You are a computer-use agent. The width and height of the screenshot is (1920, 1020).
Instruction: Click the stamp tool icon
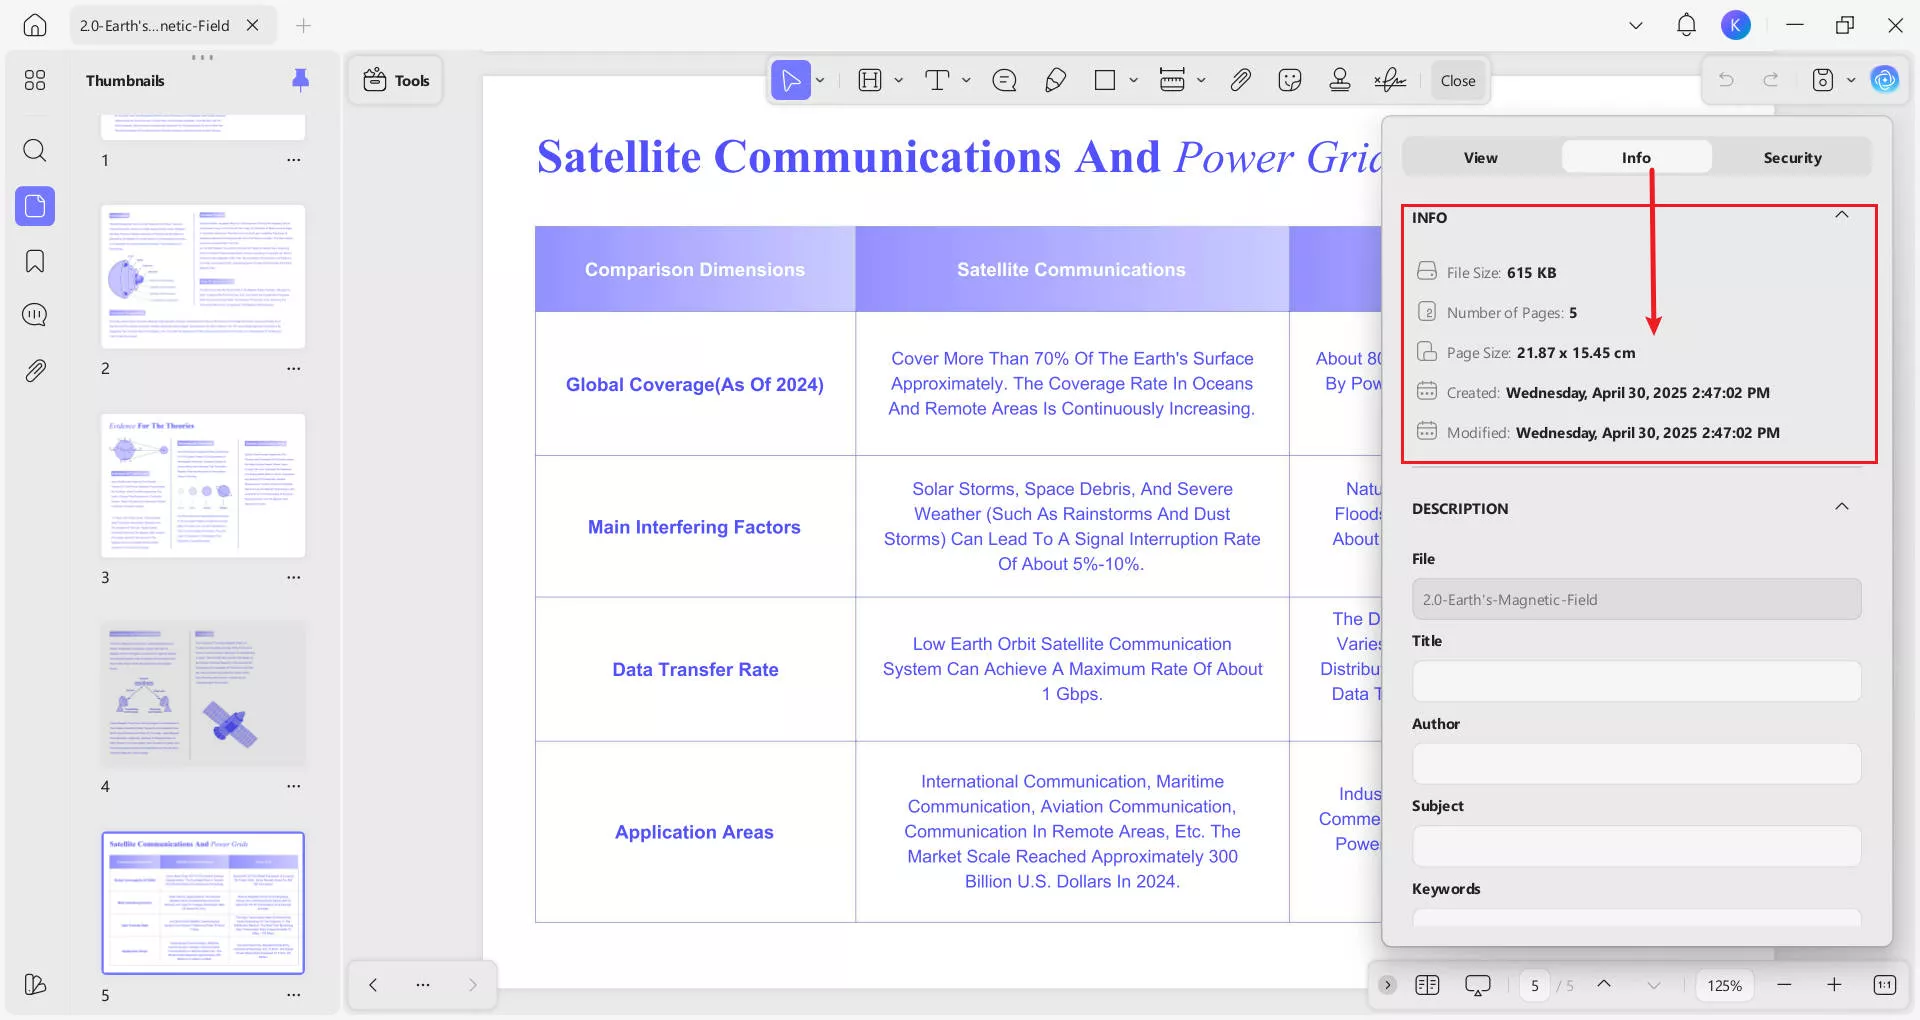(1340, 81)
